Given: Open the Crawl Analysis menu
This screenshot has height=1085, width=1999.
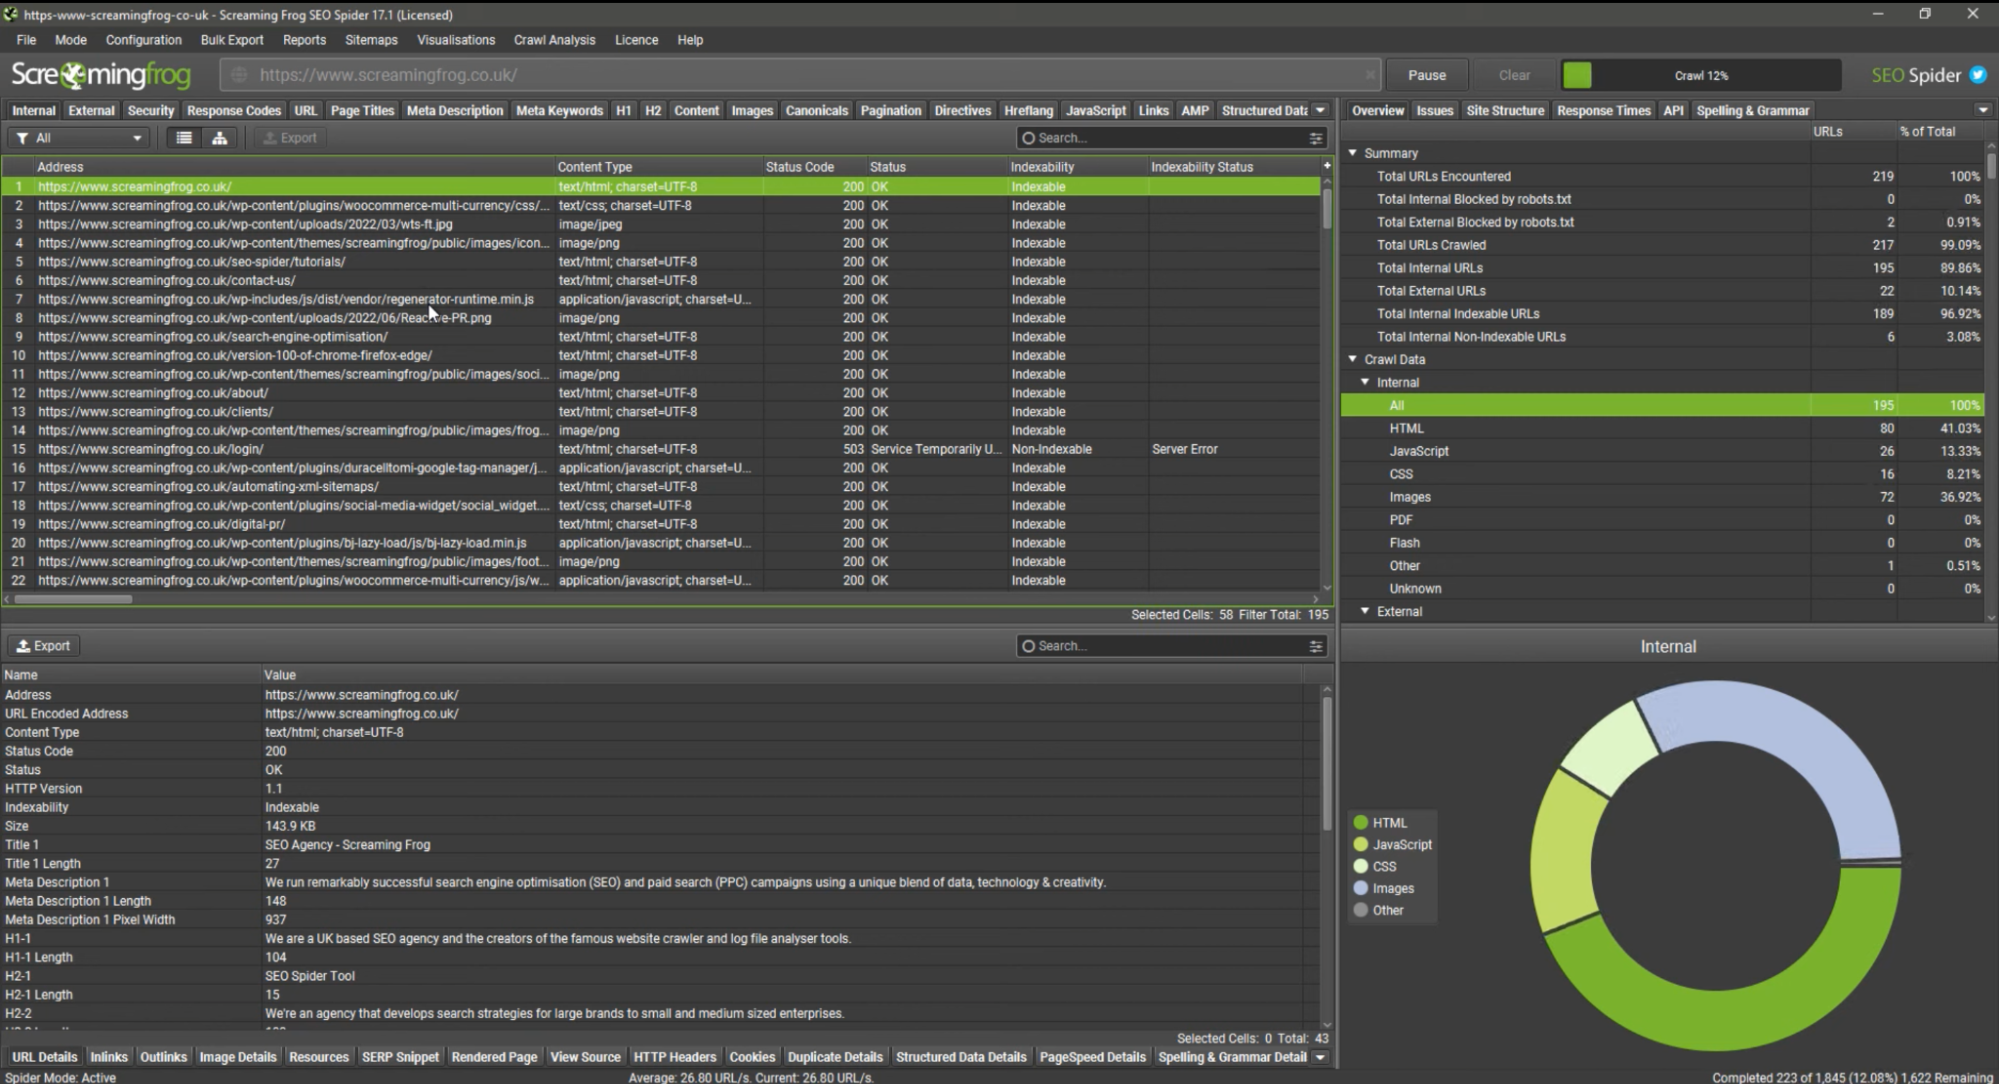Looking at the screenshot, I should tap(552, 40).
